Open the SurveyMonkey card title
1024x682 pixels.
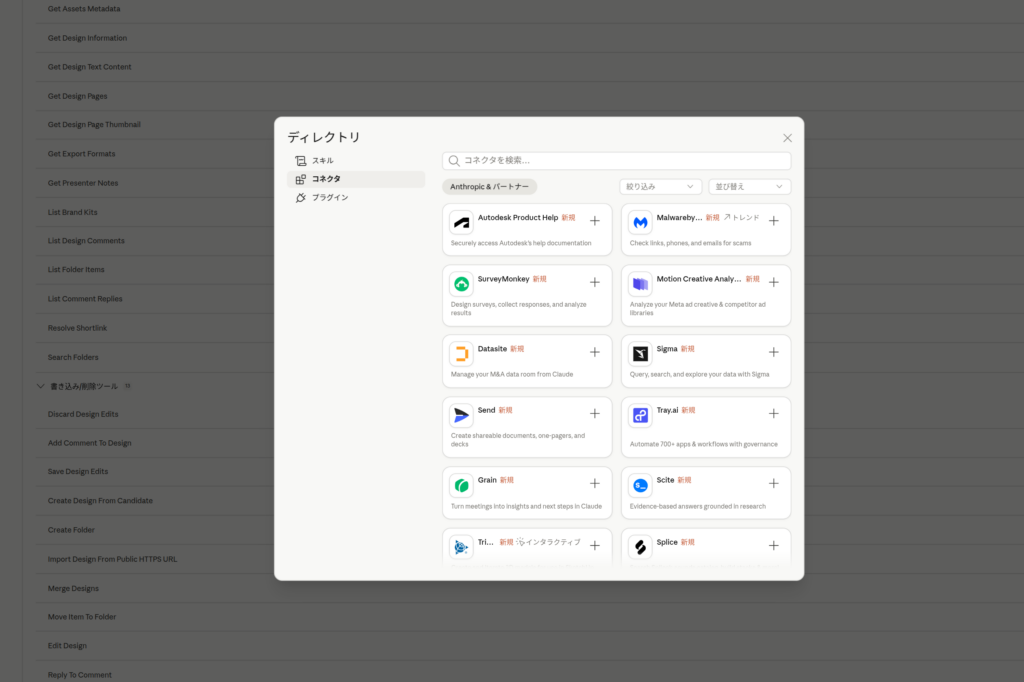503,279
